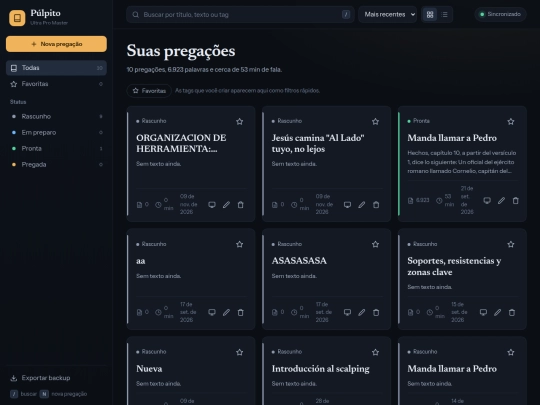Click the search magnifier icon
Image resolution: width=540 pixels, height=405 pixels.
point(136,14)
